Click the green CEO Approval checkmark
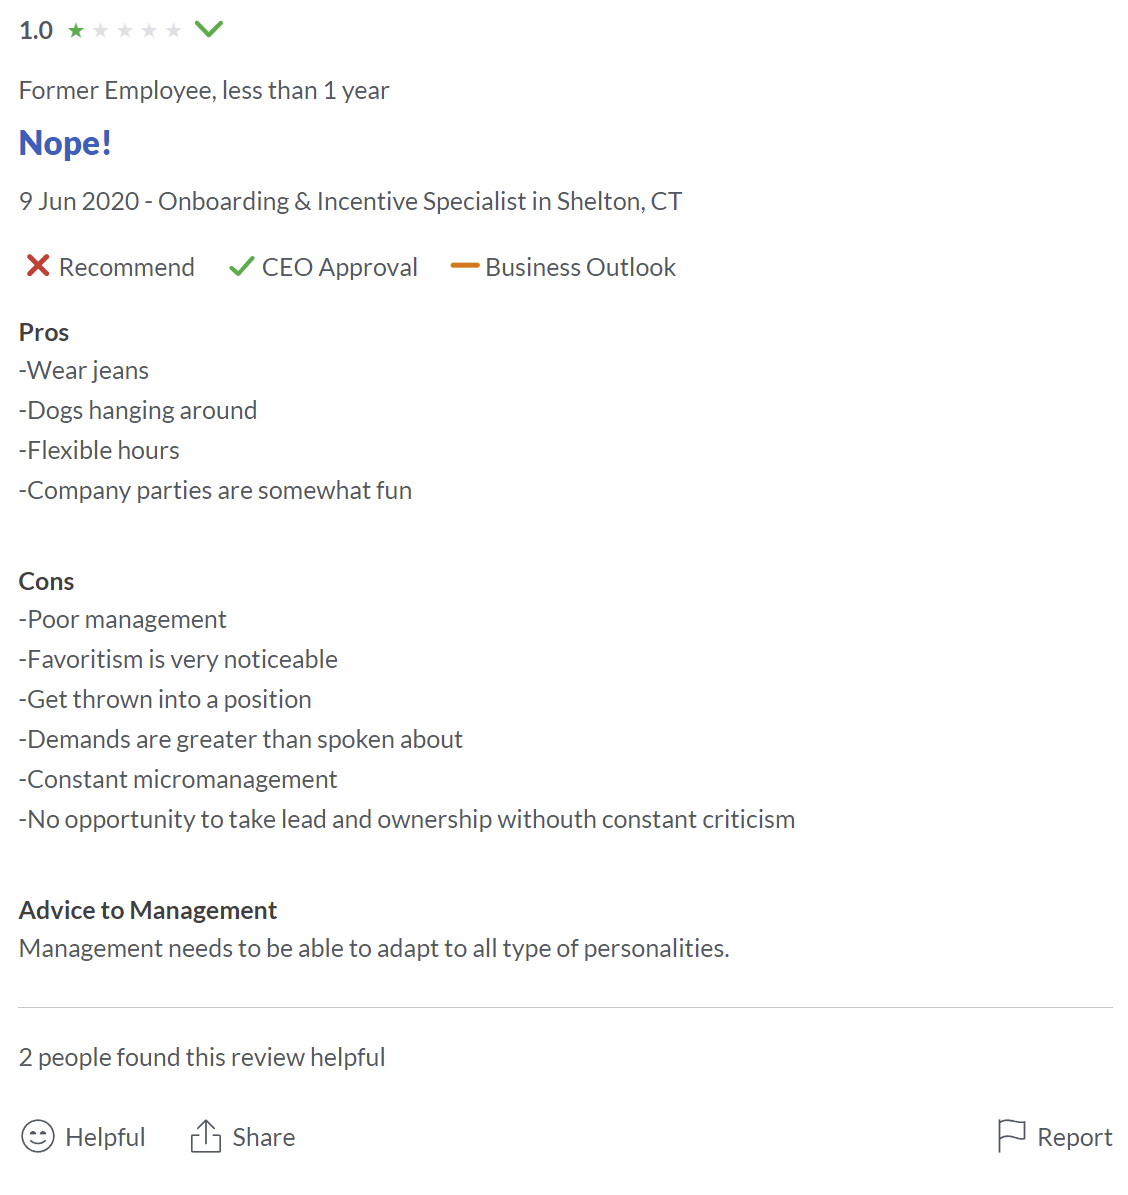1128x1195 pixels. point(241,267)
